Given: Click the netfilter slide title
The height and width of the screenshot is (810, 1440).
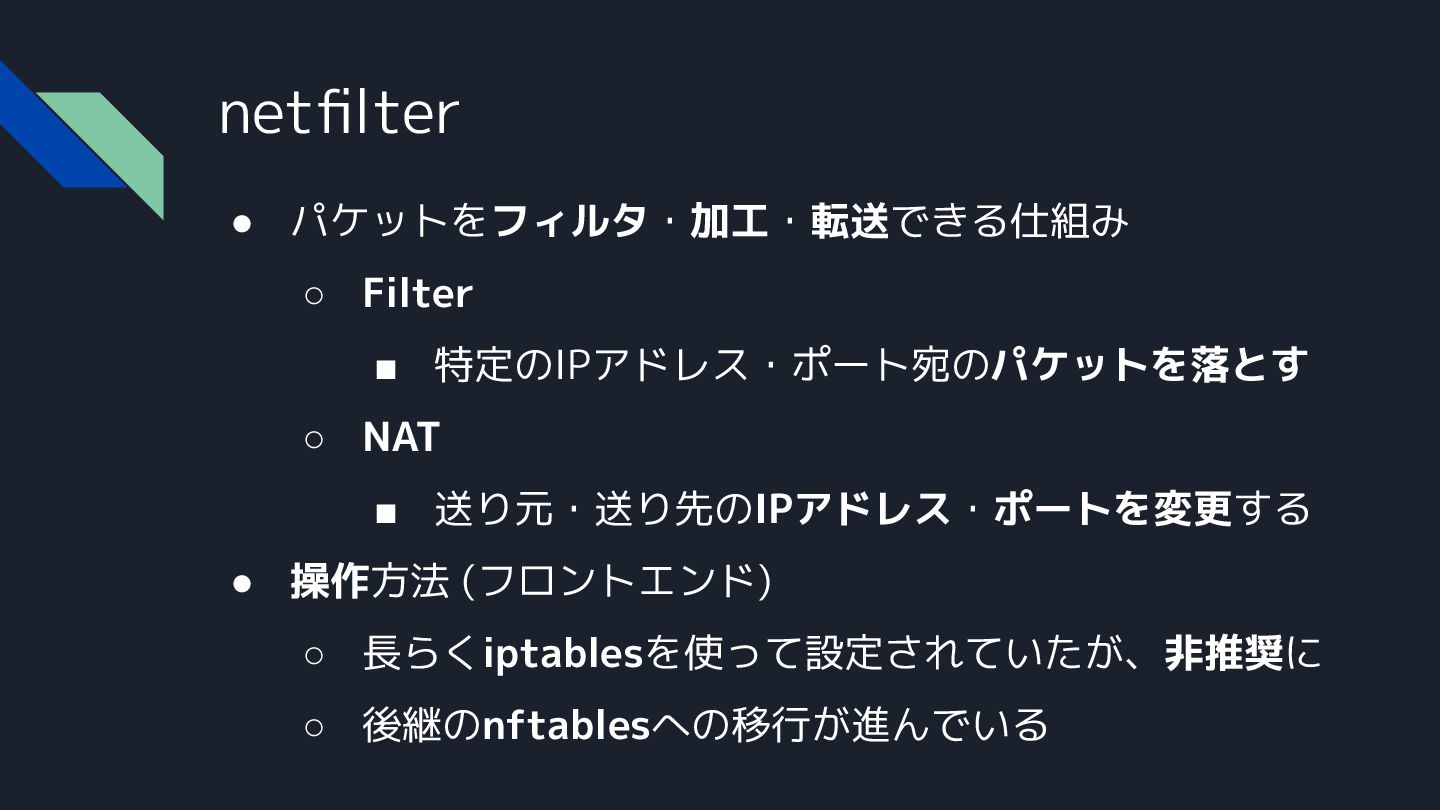Looking at the screenshot, I should tap(338, 113).
